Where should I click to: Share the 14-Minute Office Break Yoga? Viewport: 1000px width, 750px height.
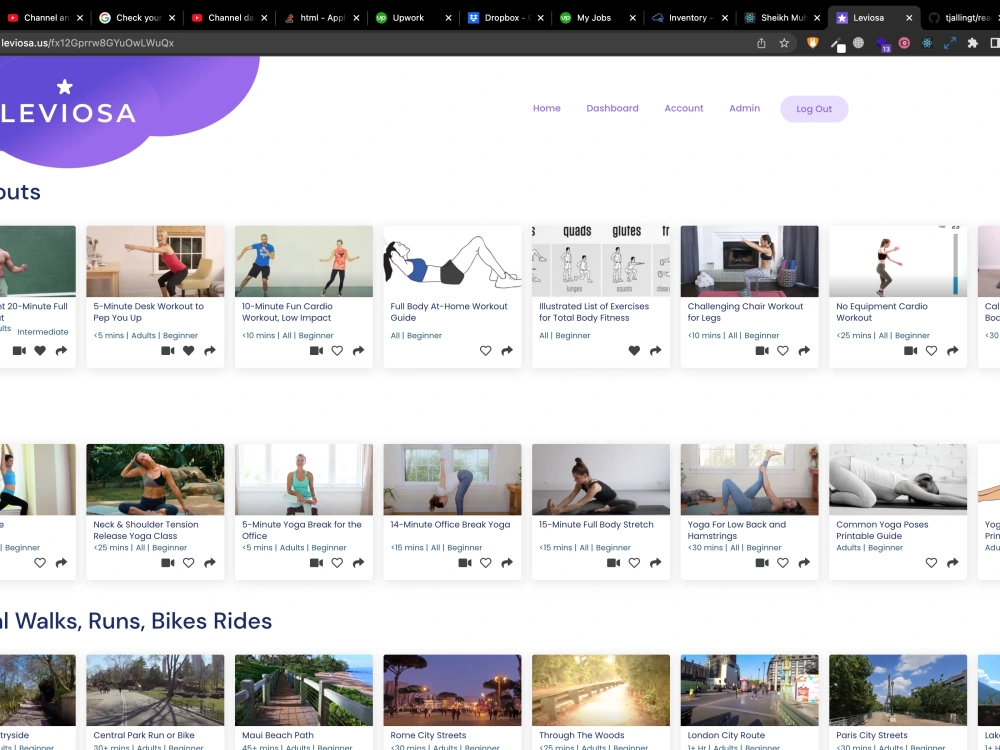coord(507,563)
